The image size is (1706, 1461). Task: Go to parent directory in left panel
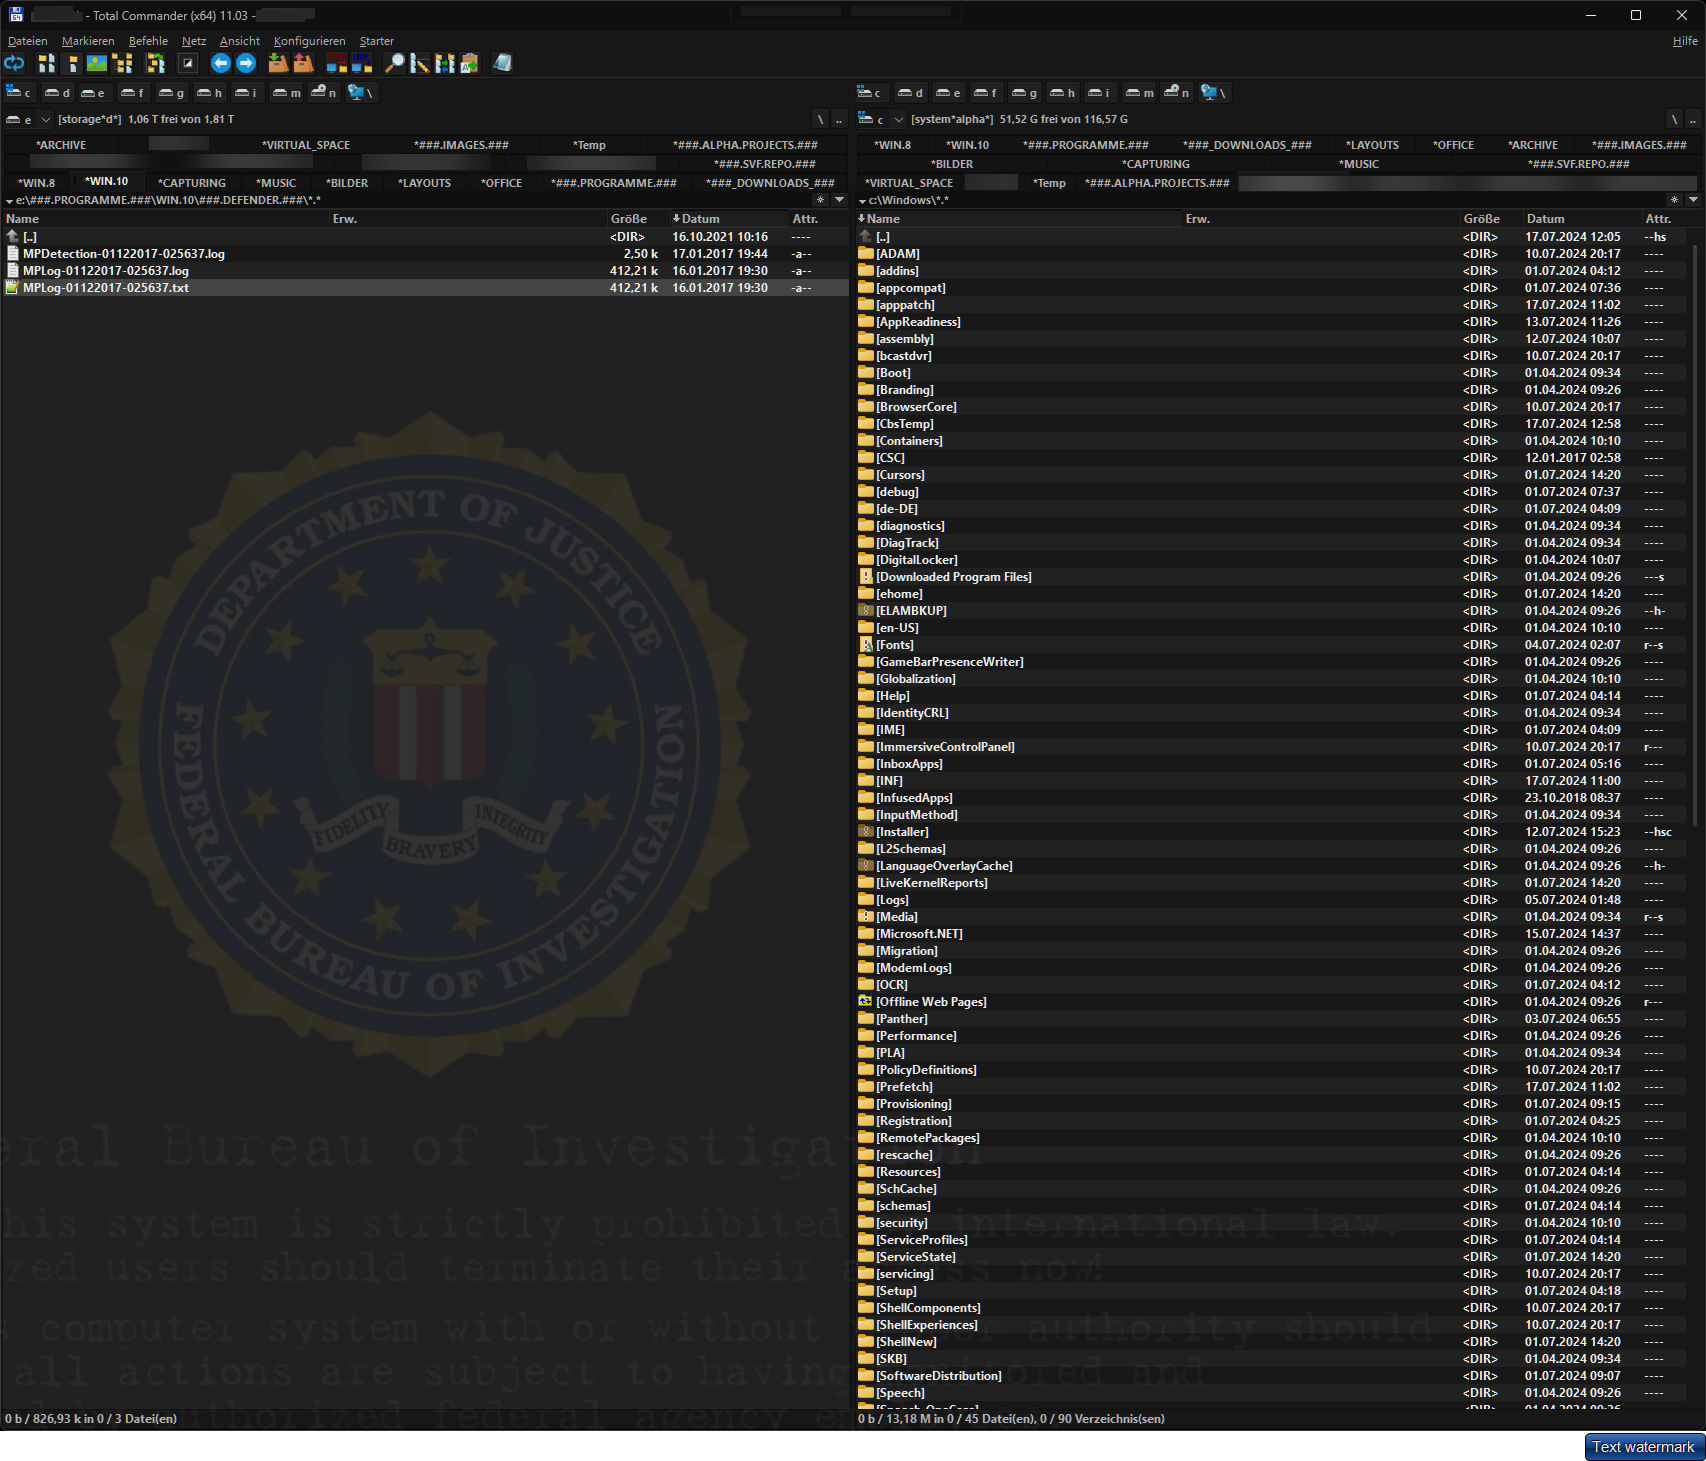coord(839,119)
